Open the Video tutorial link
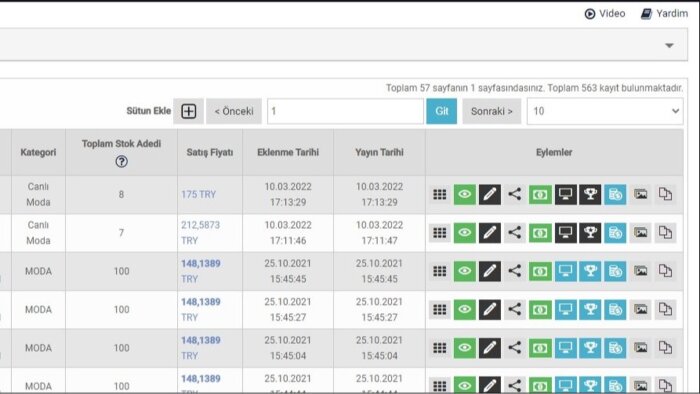Viewport: 700px width, 394px height. [x=604, y=14]
